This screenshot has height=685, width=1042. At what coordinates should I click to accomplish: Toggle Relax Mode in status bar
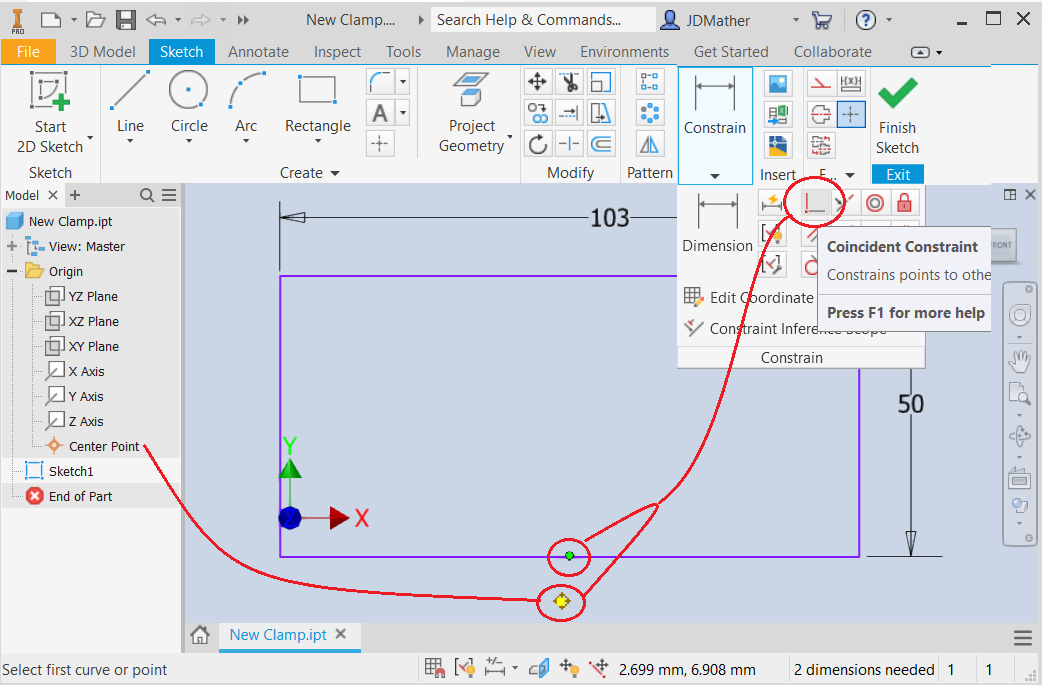click(599, 668)
